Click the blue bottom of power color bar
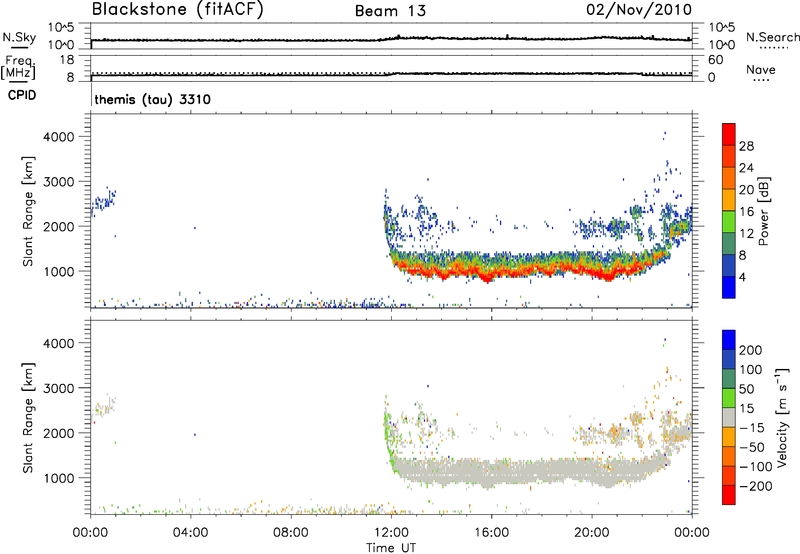Viewport: 800px width, 554px height. 729,287
